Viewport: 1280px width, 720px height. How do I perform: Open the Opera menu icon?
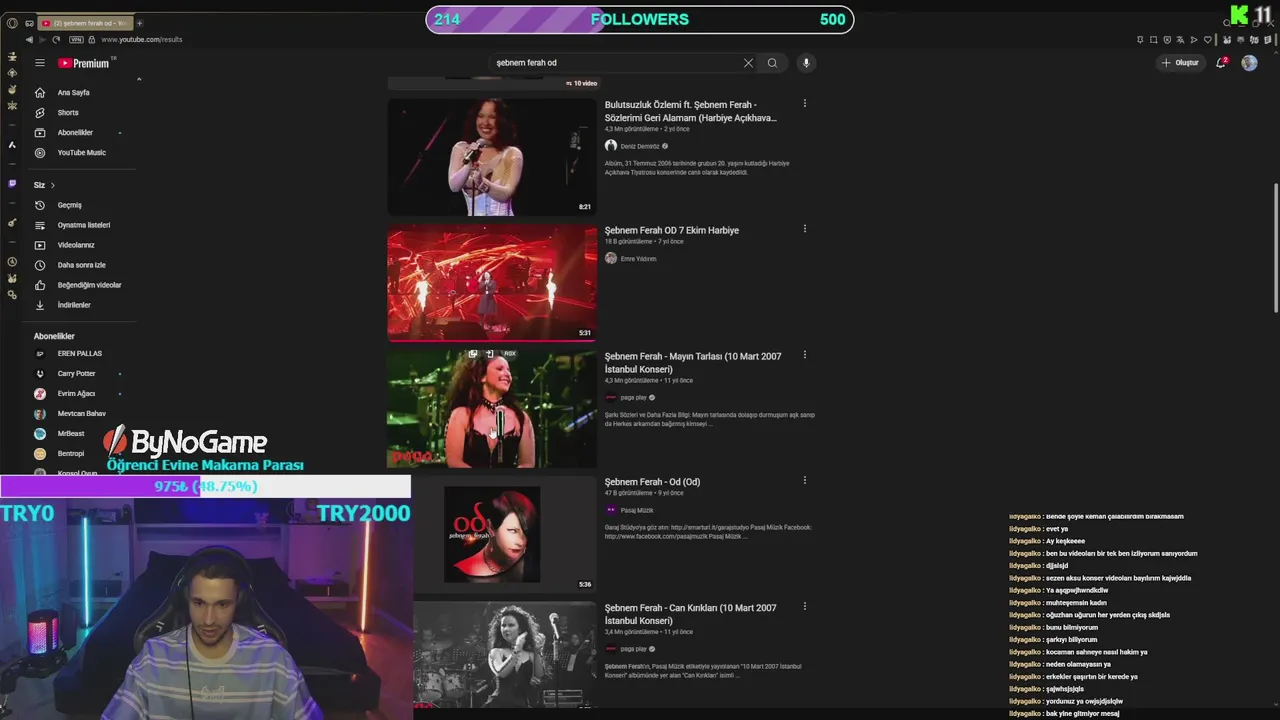(x=12, y=23)
